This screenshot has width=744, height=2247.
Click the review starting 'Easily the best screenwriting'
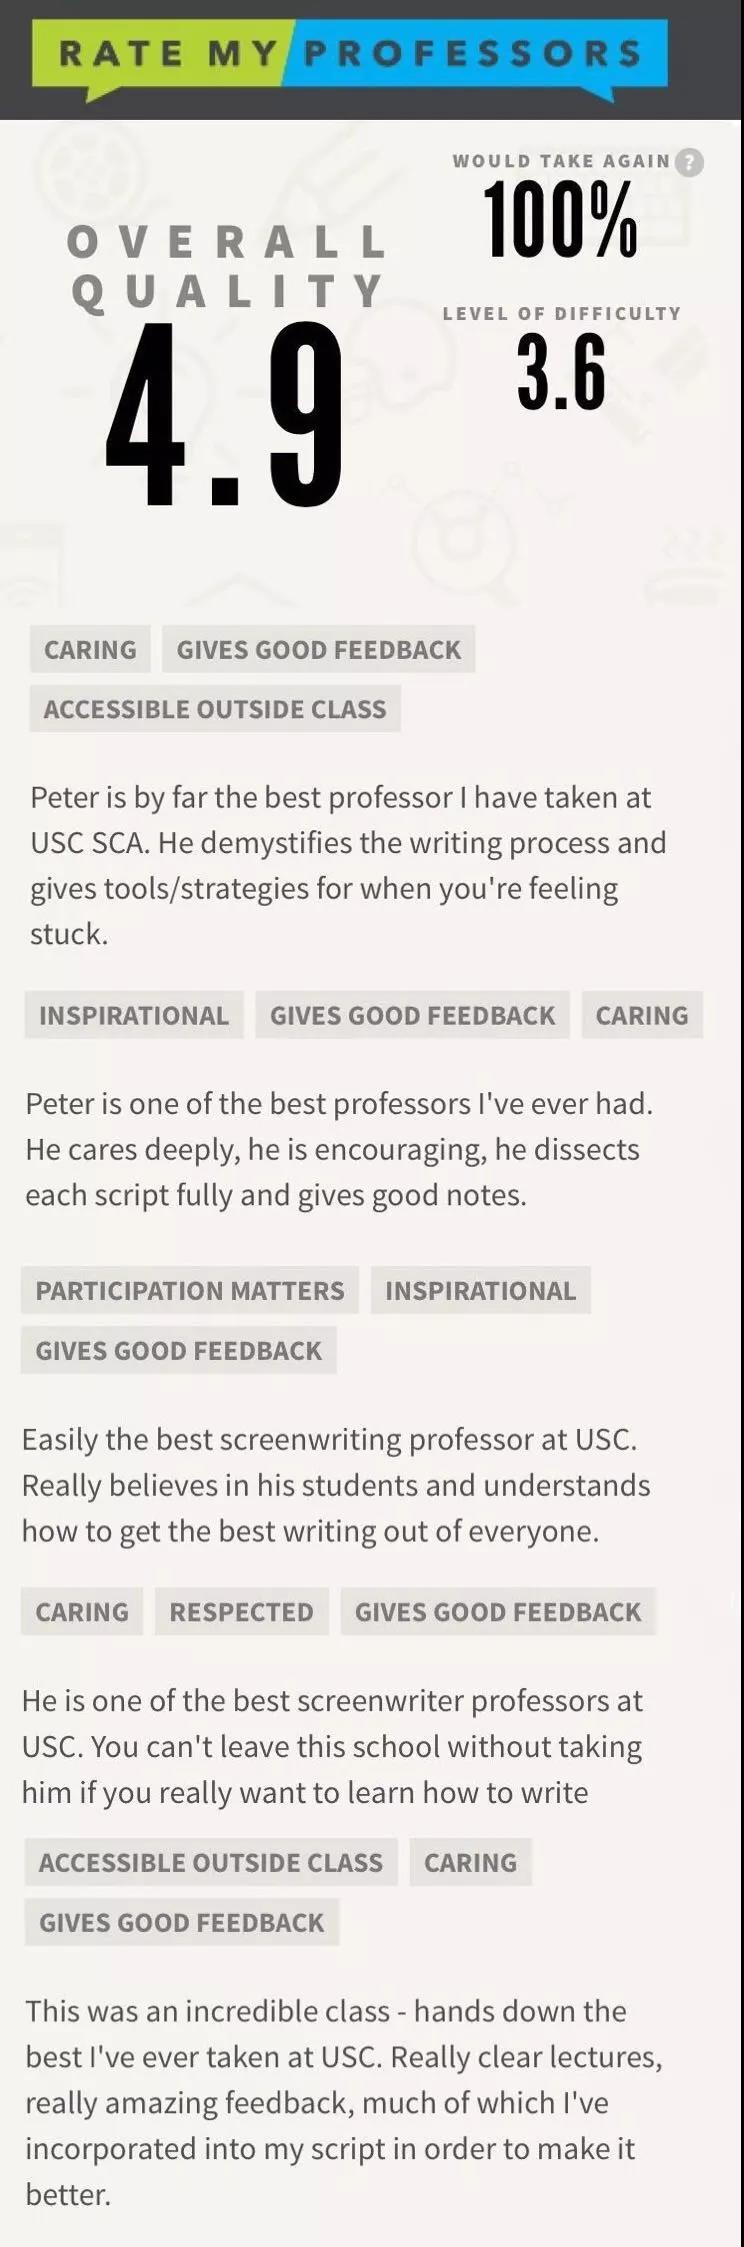(336, 1485)
